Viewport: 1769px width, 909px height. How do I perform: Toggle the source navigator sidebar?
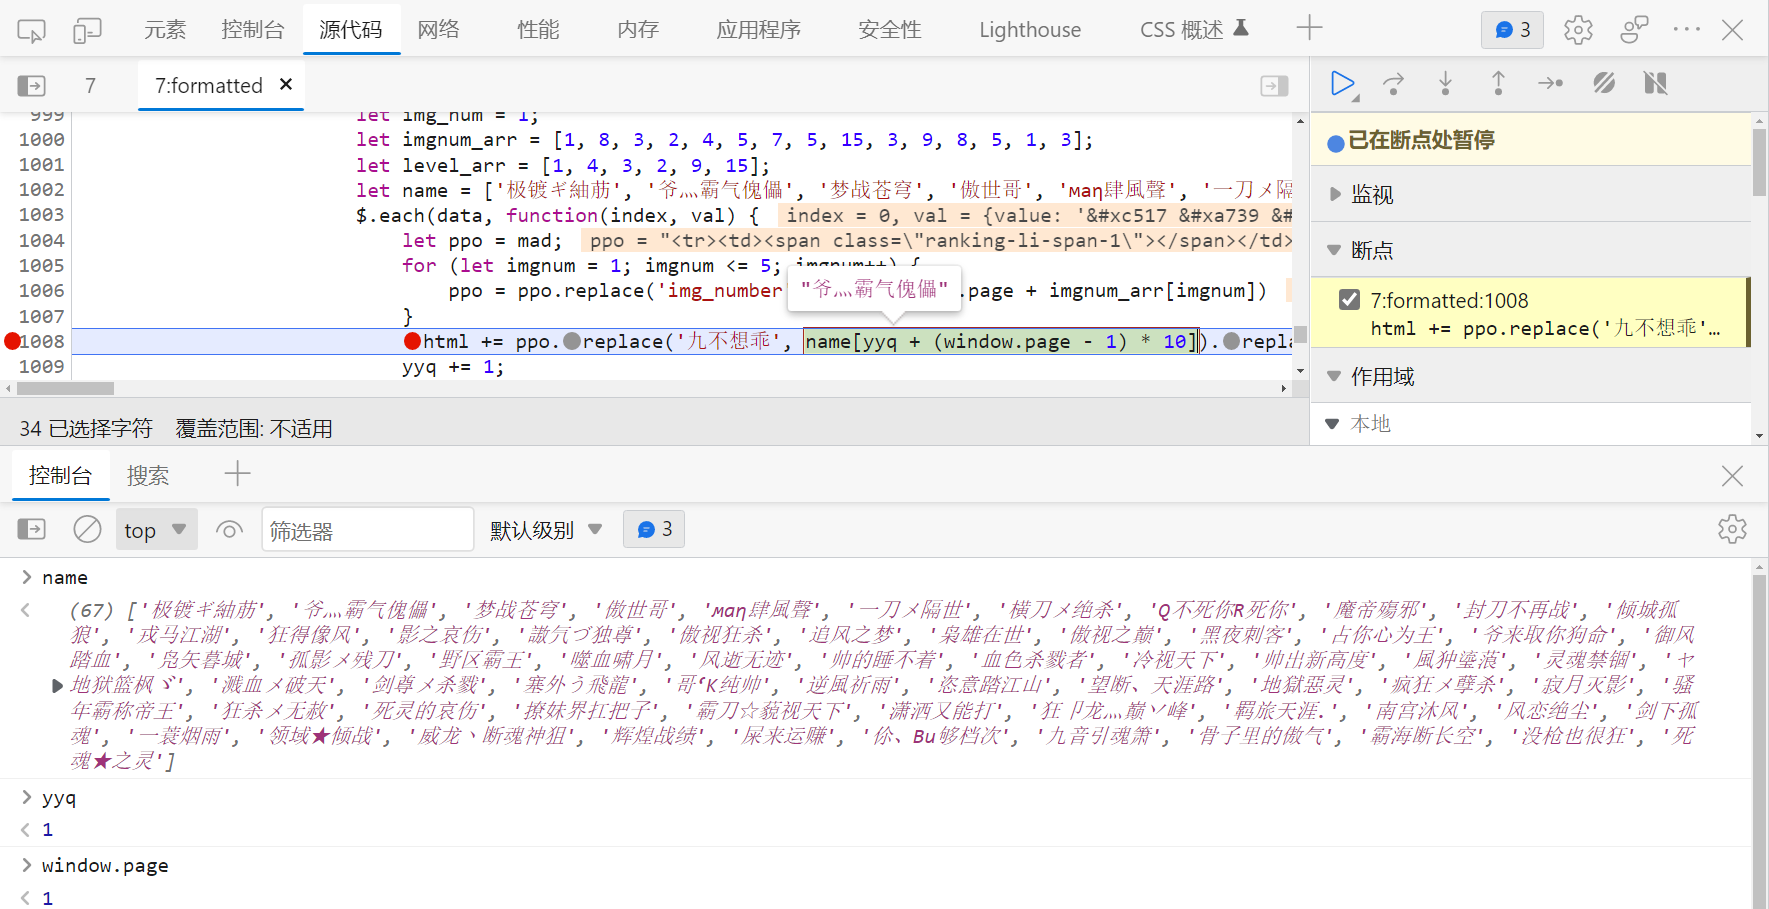32,86
